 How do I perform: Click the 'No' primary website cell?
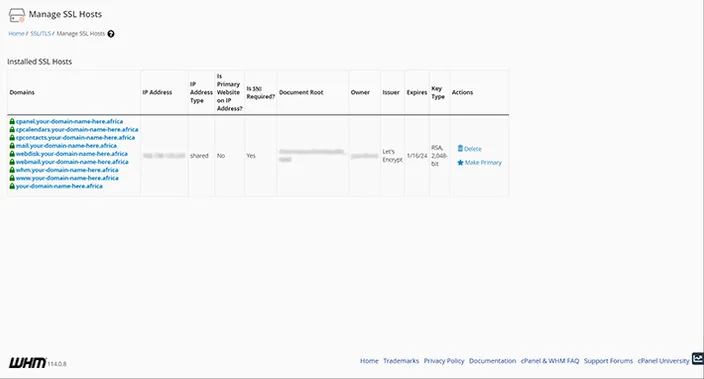click(221, 155)
